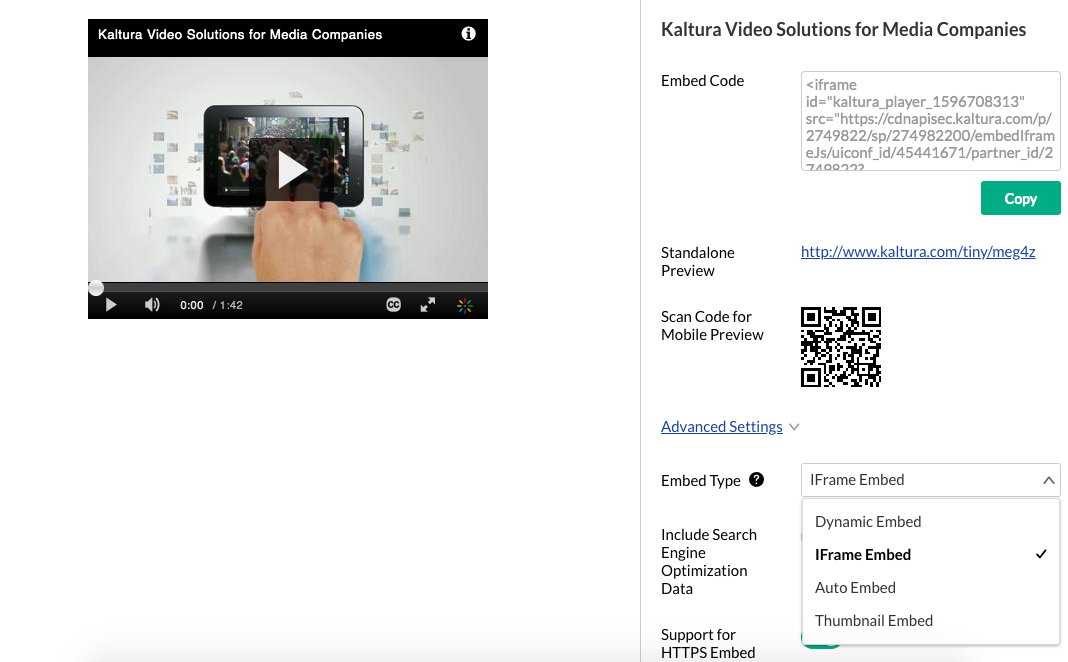The image size is (1068, 662).
Task: Click the 'Embed Code' label
Action: 702,81
